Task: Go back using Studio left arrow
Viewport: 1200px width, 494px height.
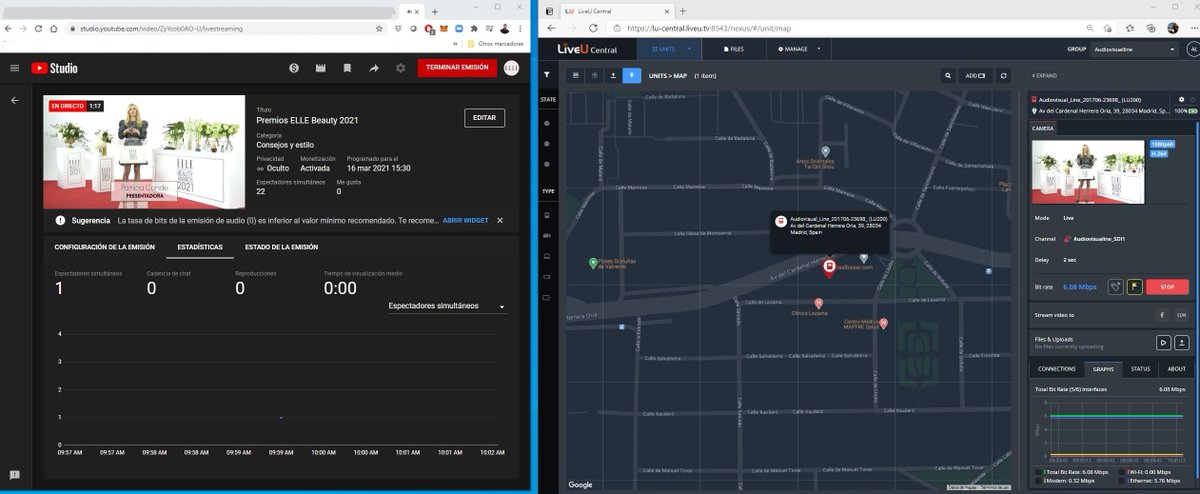Action: (x=14, y=100)
